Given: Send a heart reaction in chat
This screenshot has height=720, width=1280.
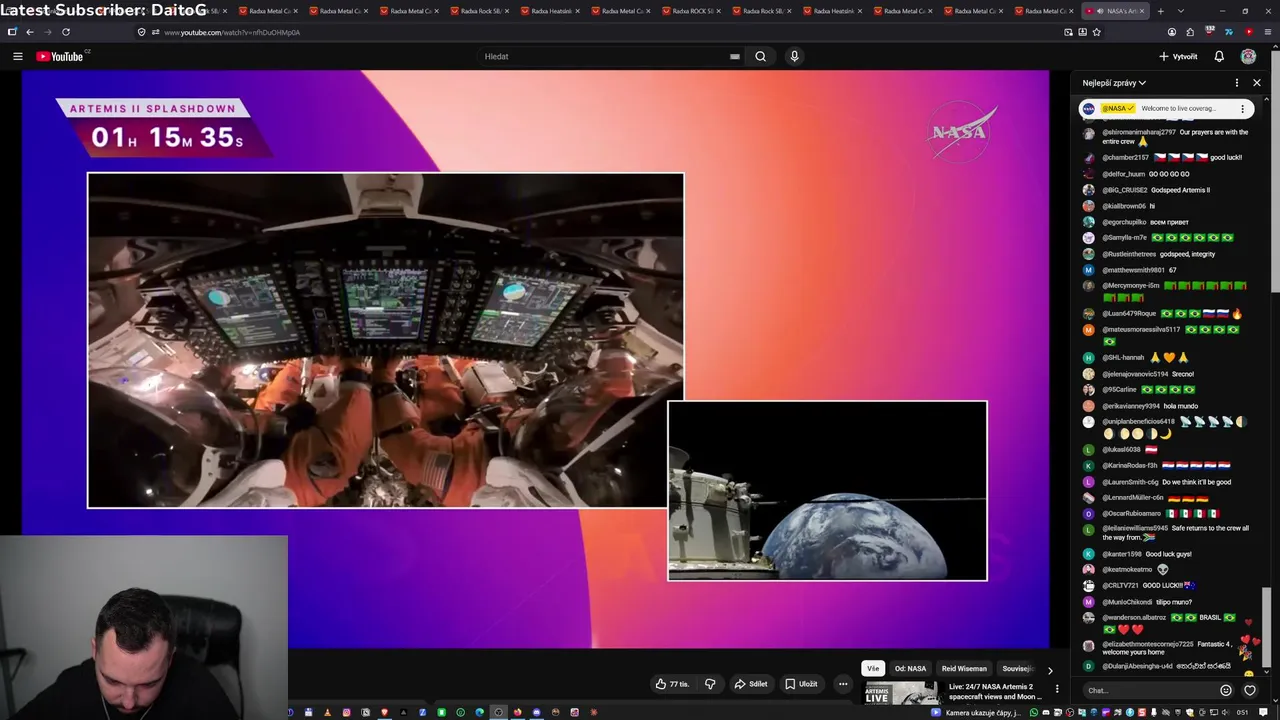Looking at the screenshot, I should coord(1250,690).
